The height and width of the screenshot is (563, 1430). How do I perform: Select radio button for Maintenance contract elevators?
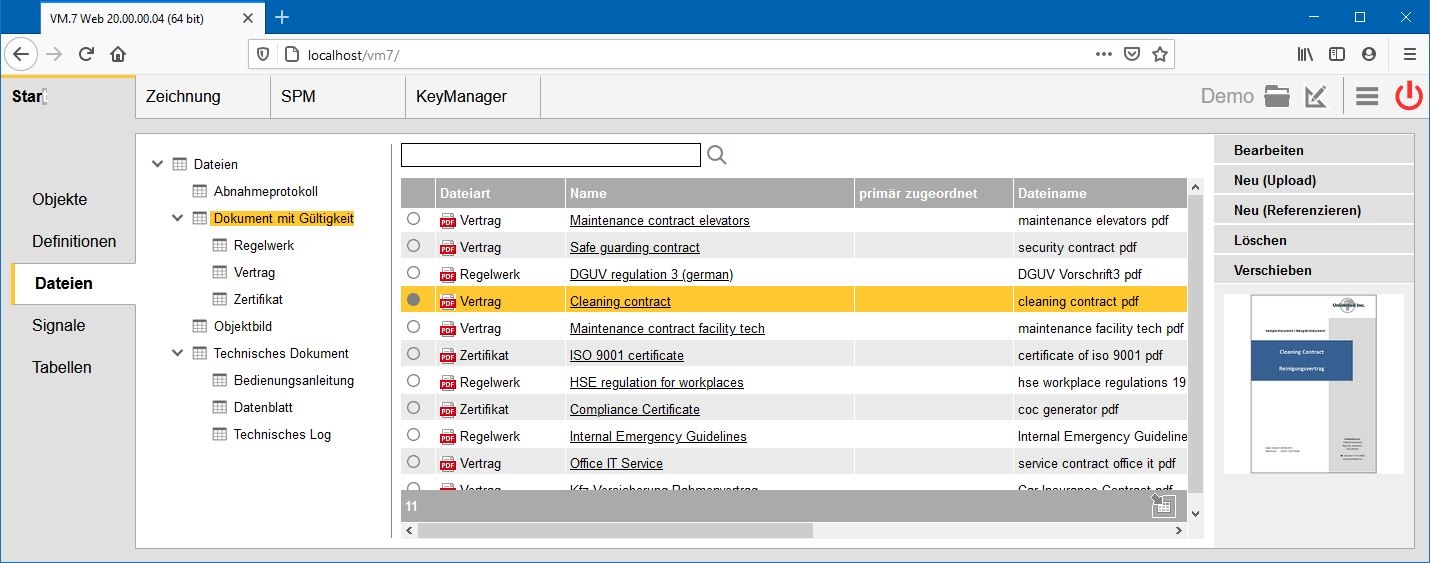point(413,219)
